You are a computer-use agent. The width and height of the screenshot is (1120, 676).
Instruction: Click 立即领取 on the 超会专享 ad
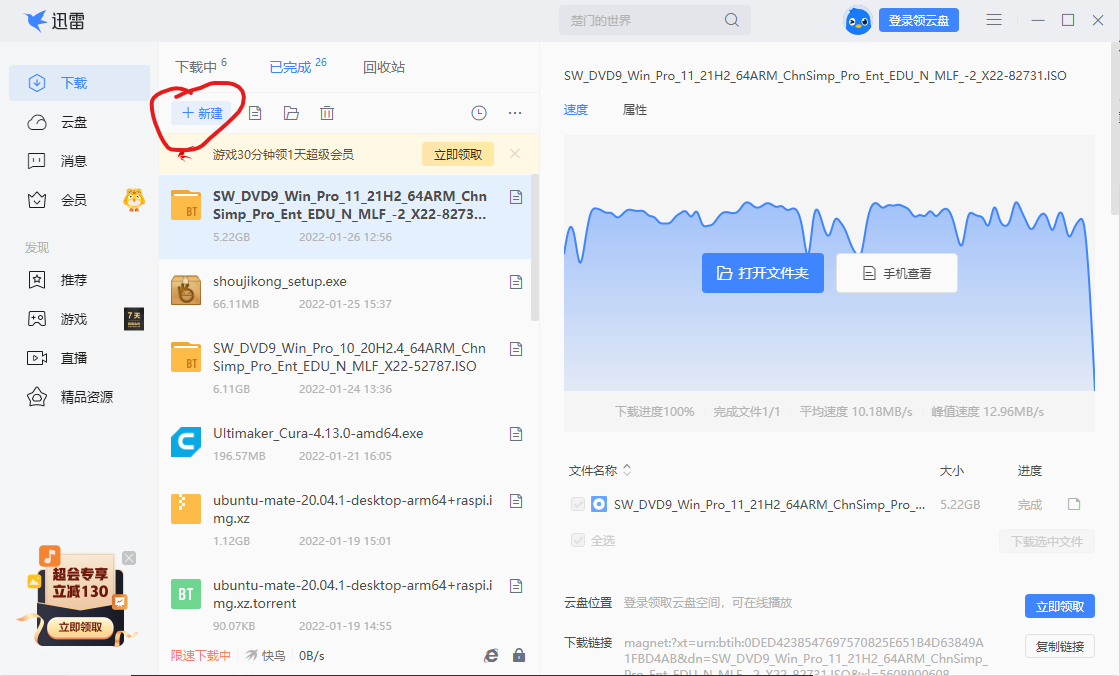tap(80, 627)
